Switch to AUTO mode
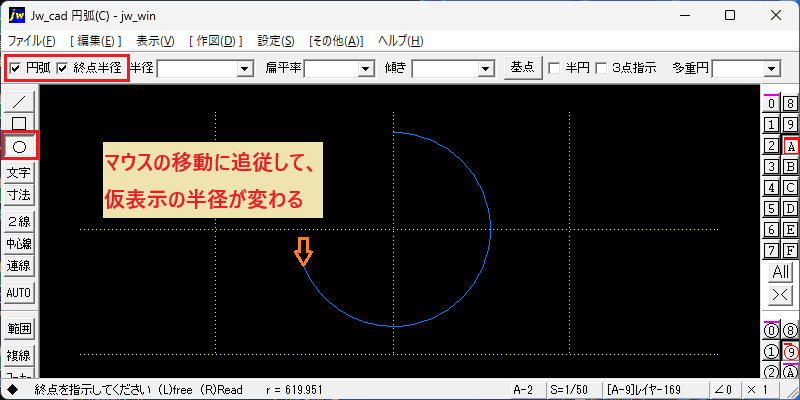The height and width of the screenshot is (400, 800). 19,293
